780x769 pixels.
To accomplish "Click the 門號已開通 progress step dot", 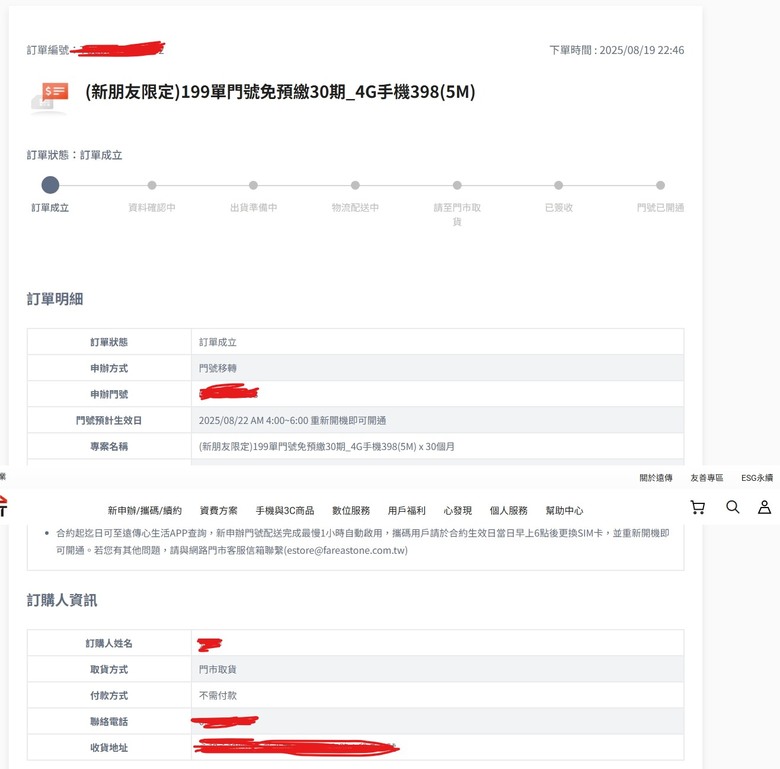I will point(661,185).
